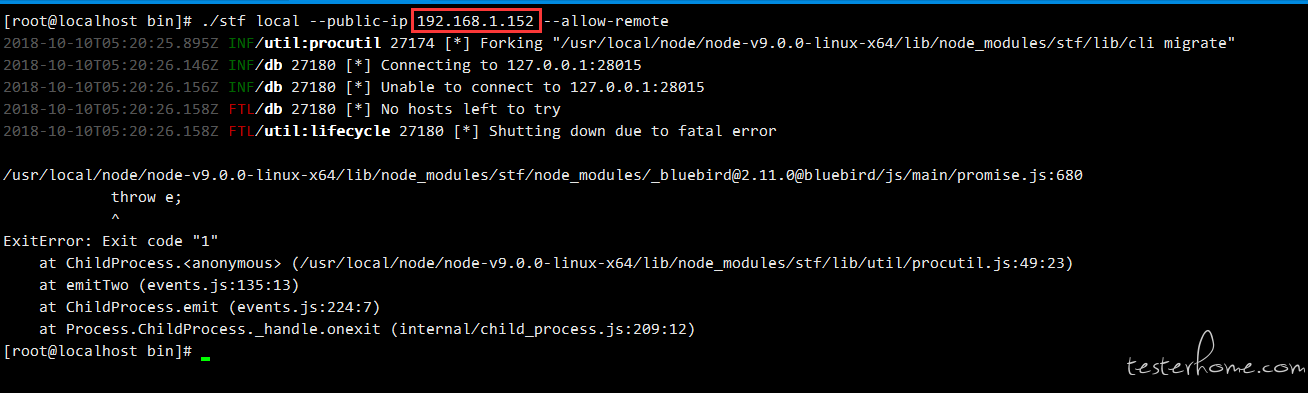
Task: Click the ExitError: Exit code "1" line
Action: [x=111, y=241]
